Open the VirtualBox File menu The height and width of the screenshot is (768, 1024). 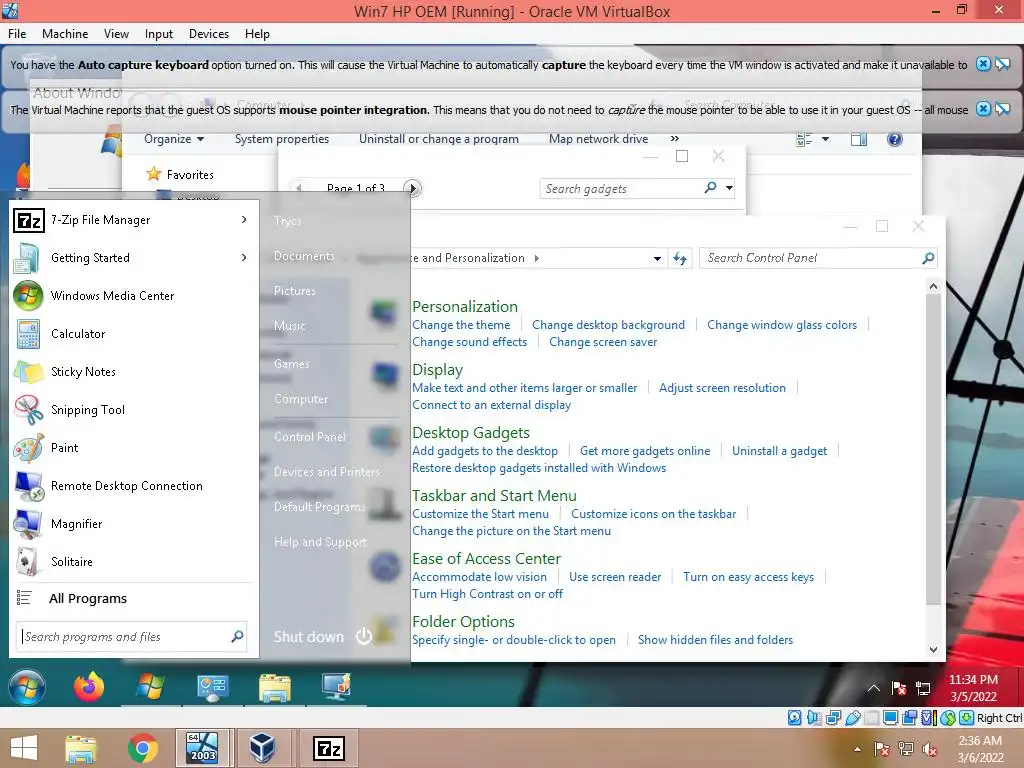17,34
